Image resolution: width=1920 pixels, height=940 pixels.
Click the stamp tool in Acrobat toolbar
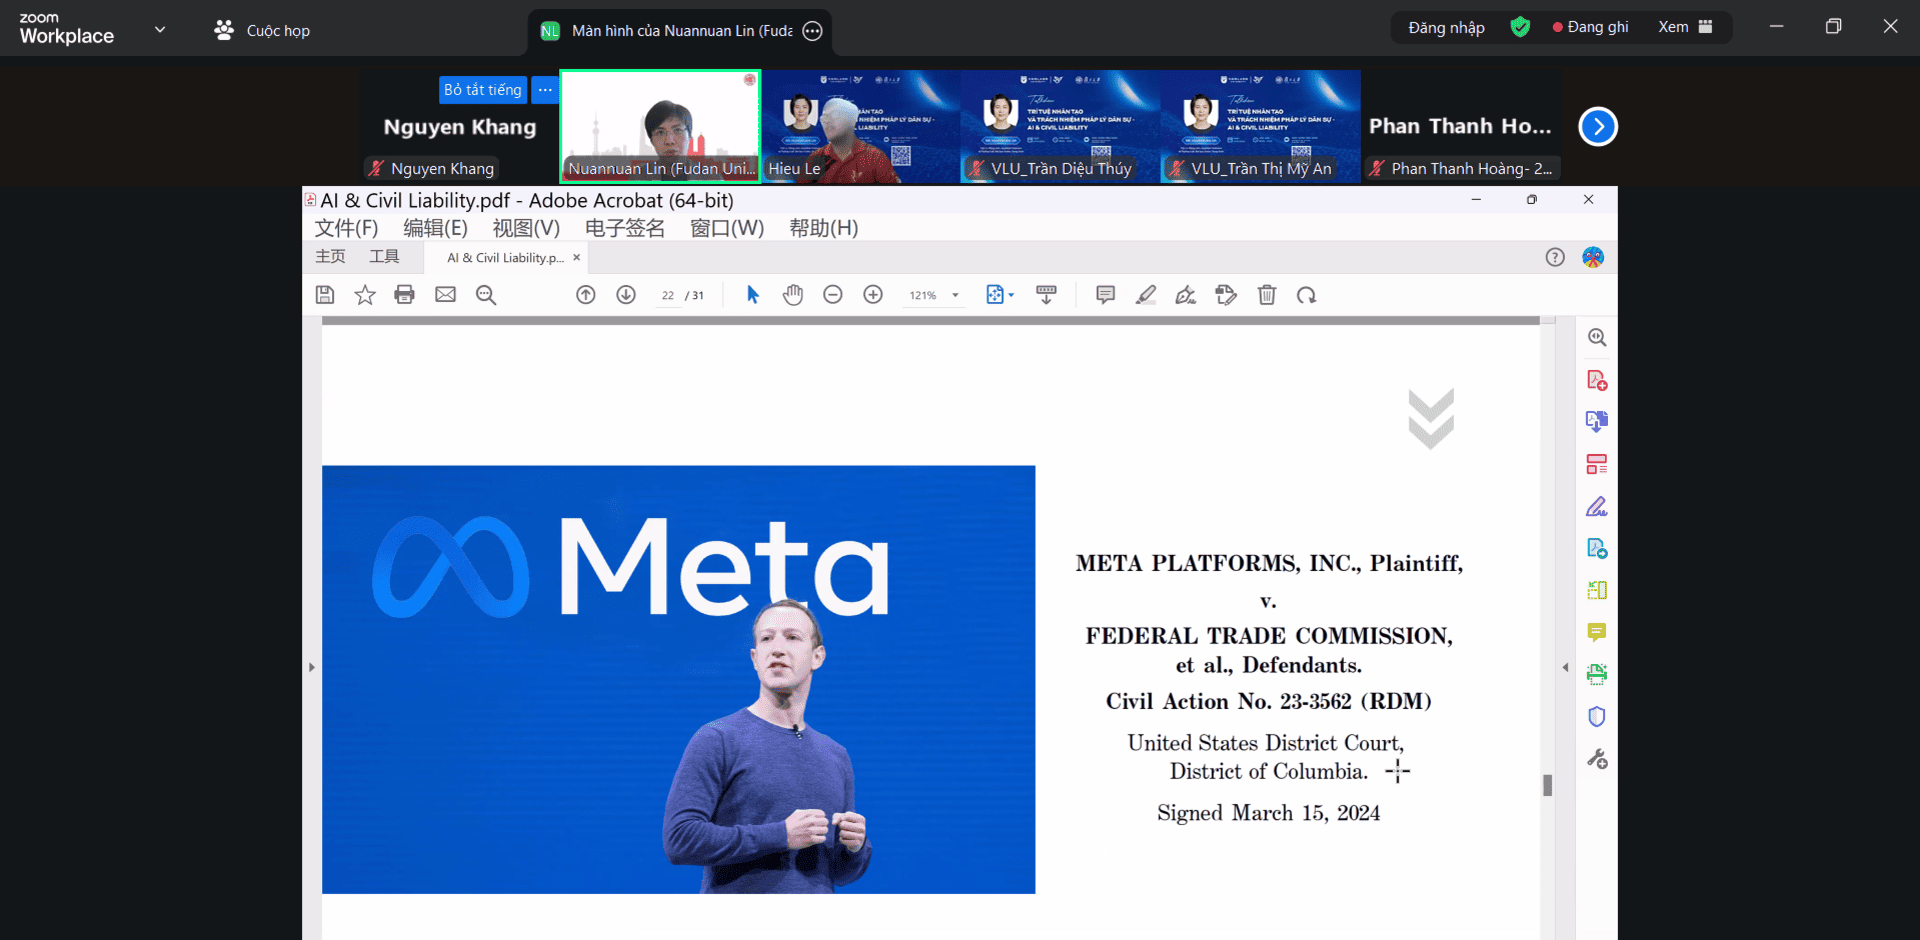tap(1226, 295)
